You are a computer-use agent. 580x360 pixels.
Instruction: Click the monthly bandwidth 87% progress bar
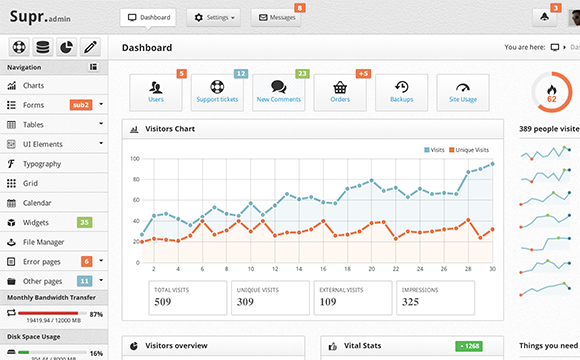tap(52, 313)
